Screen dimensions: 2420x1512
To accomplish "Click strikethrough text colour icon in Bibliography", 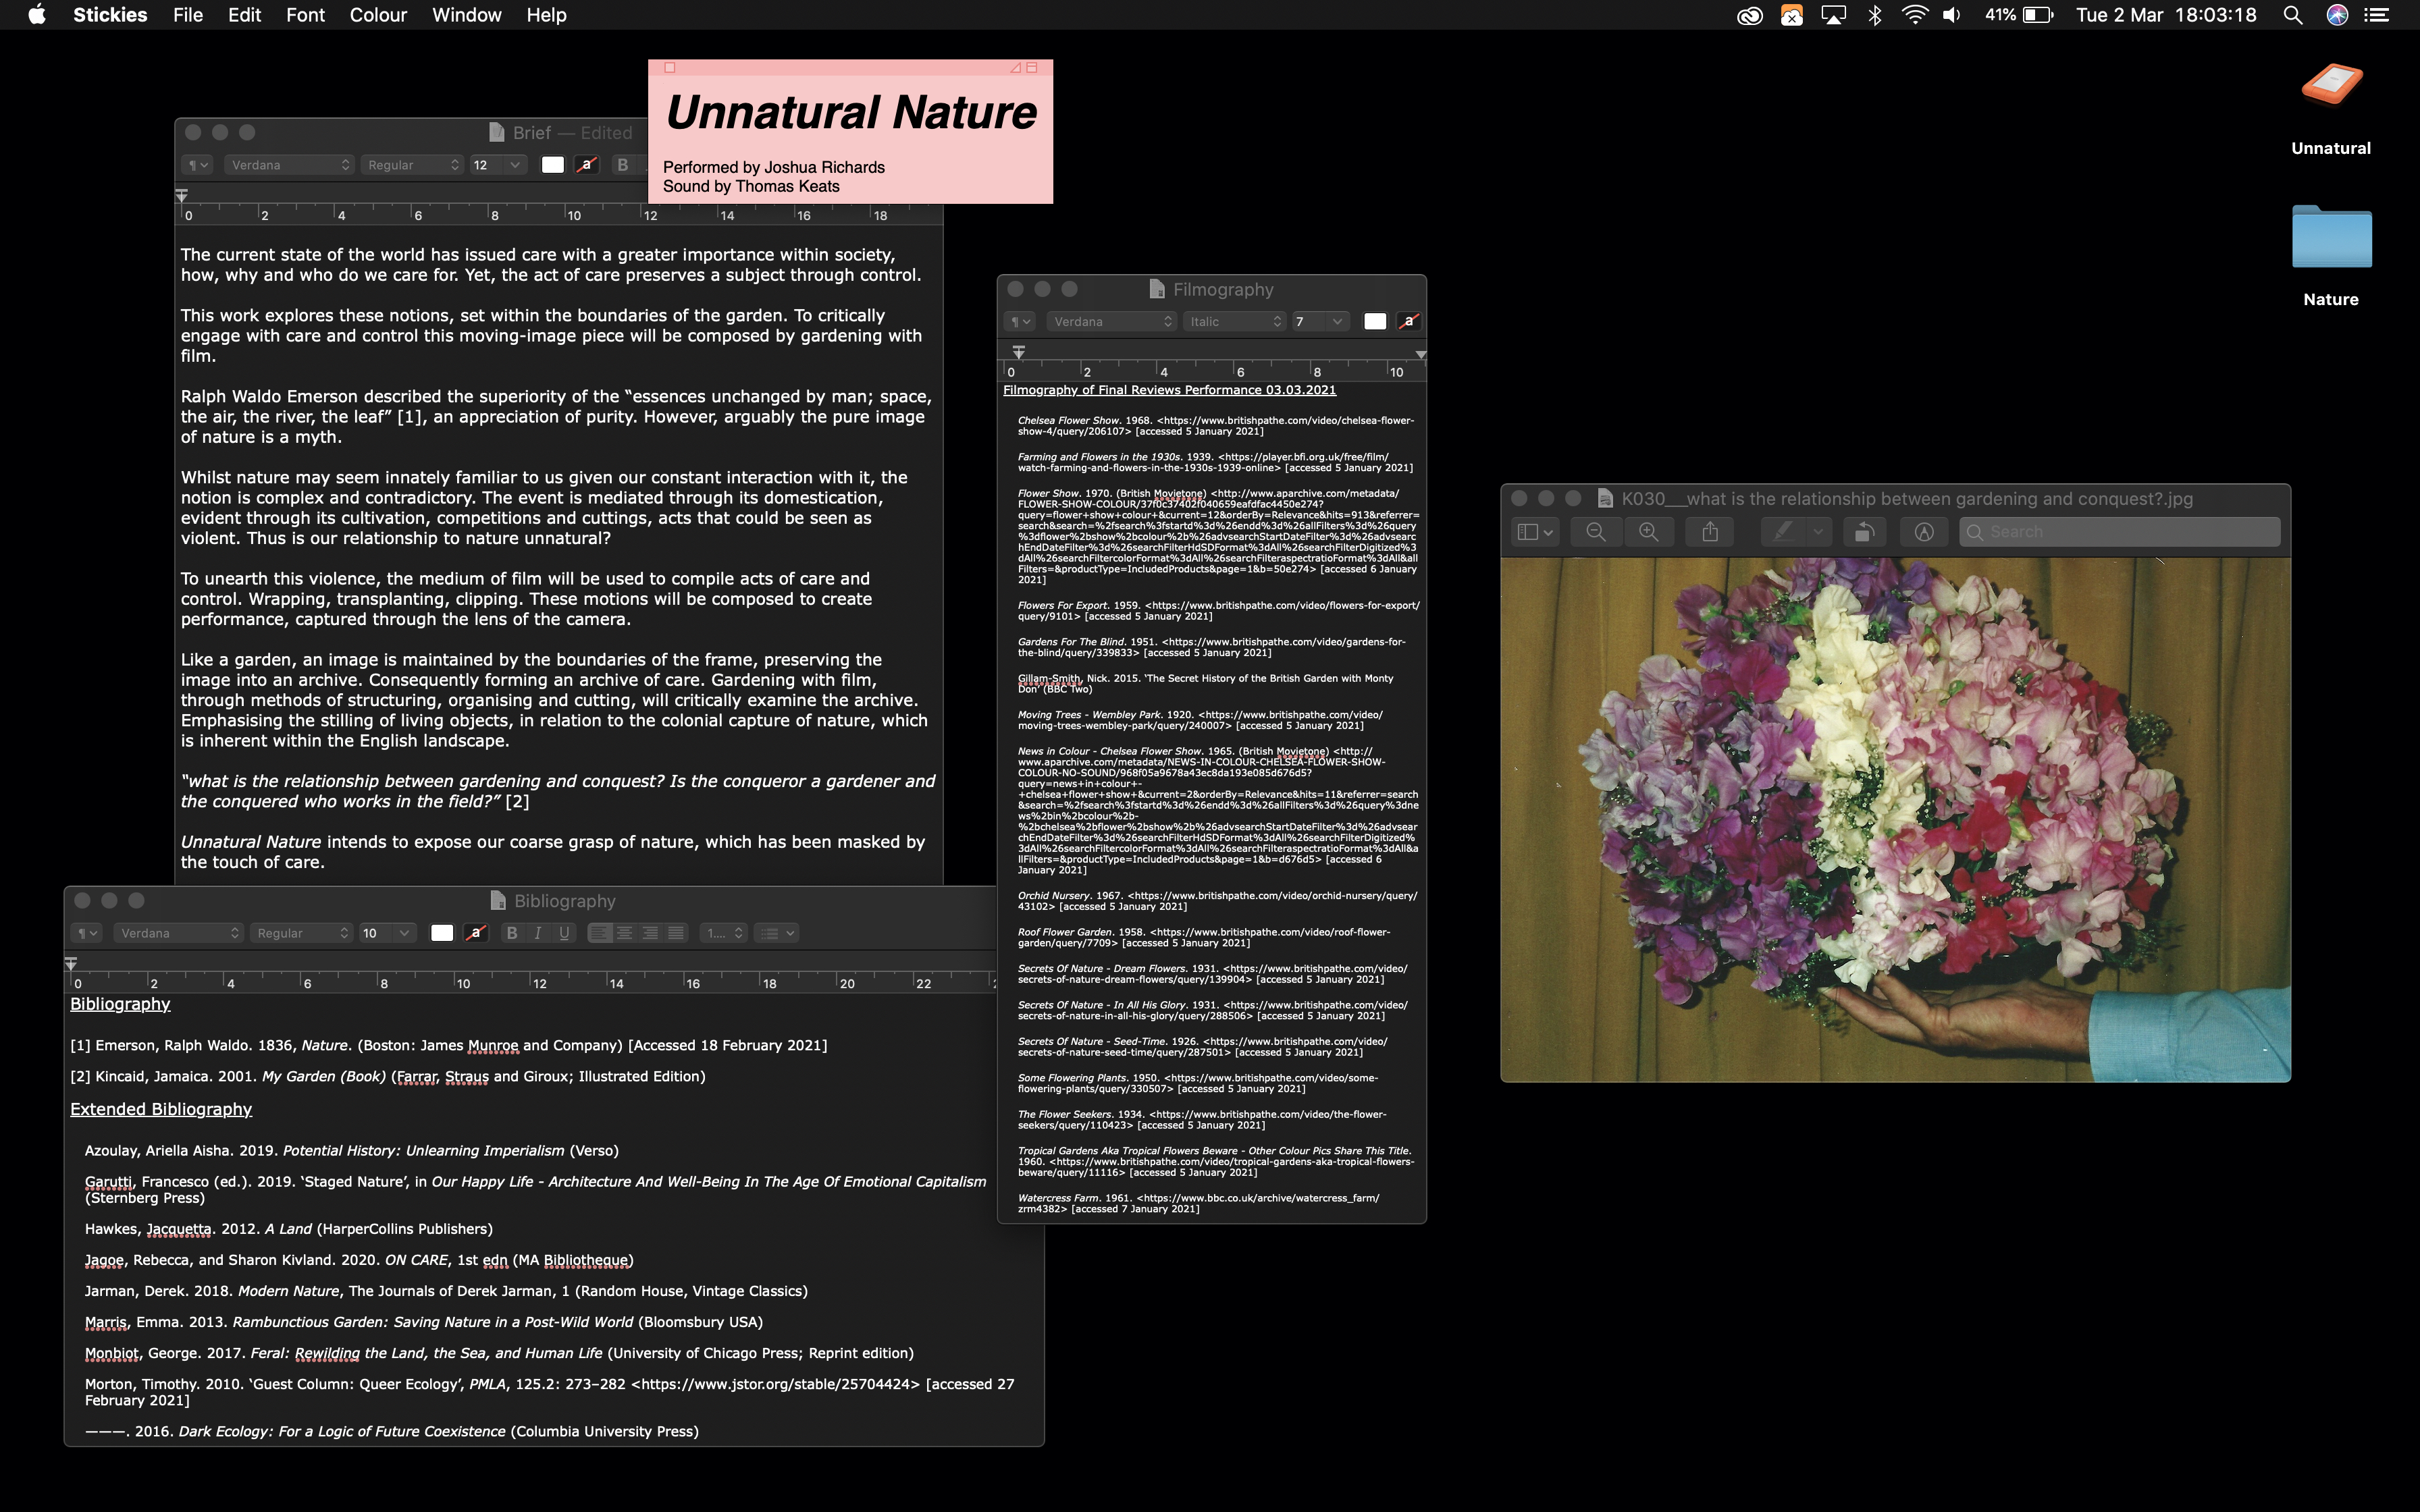I will point(476,933).
